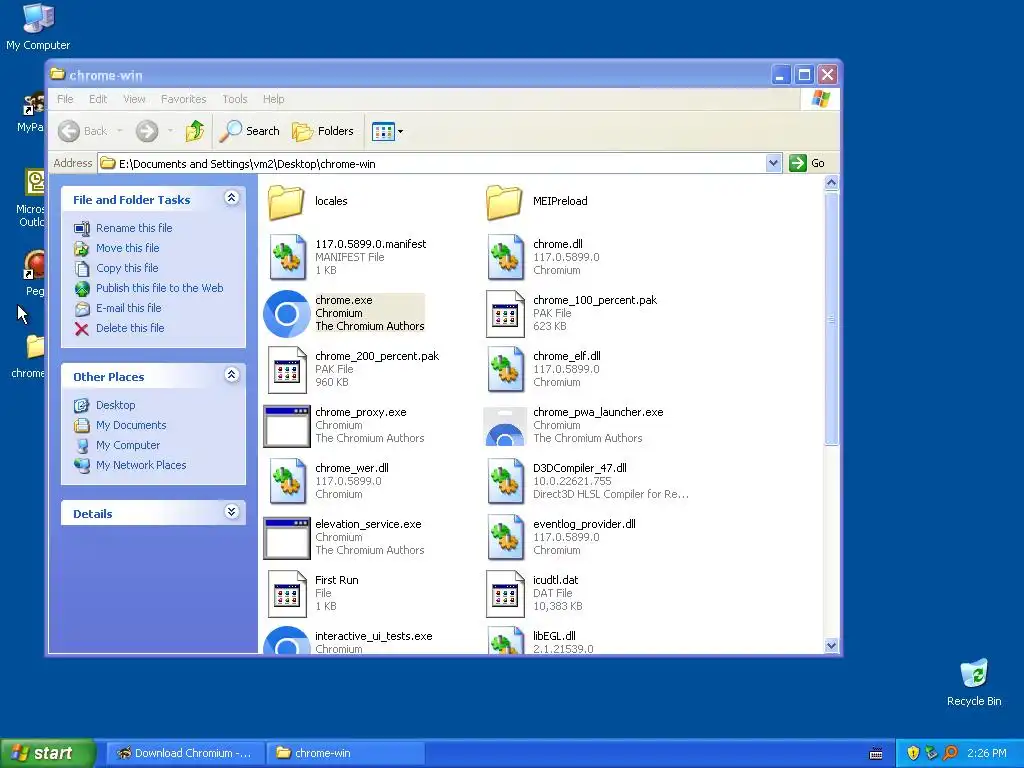Select the chrome_pwa_launcher.exe icon
The width and height of the screenshot is (1024, 768).
pyautogui.click(x=504, y=426)
